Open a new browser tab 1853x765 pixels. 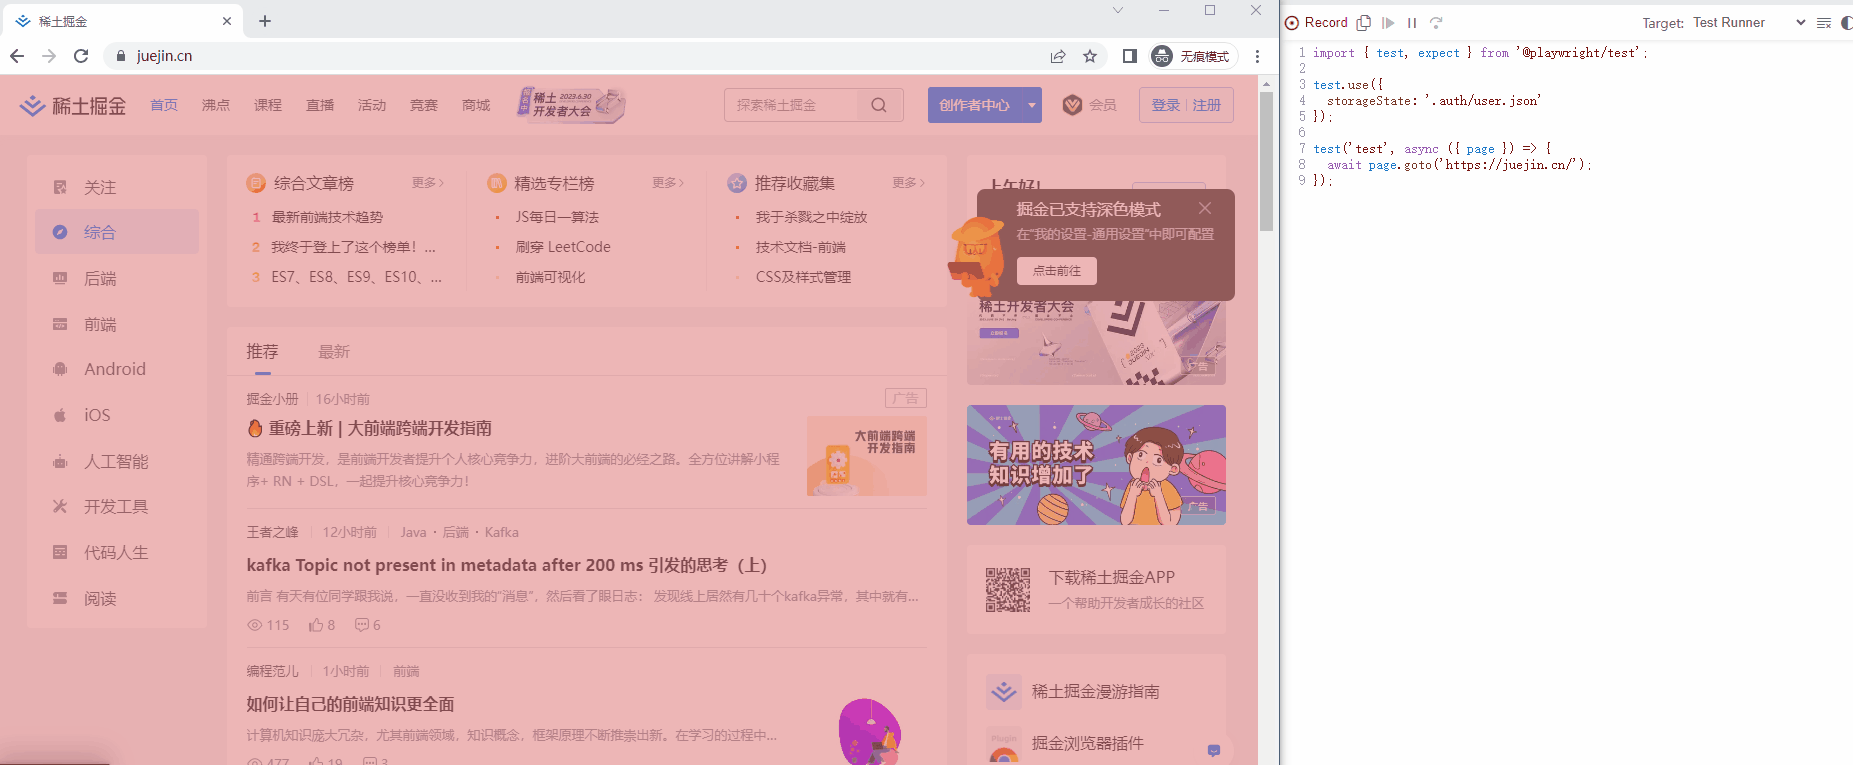point(265,21)
